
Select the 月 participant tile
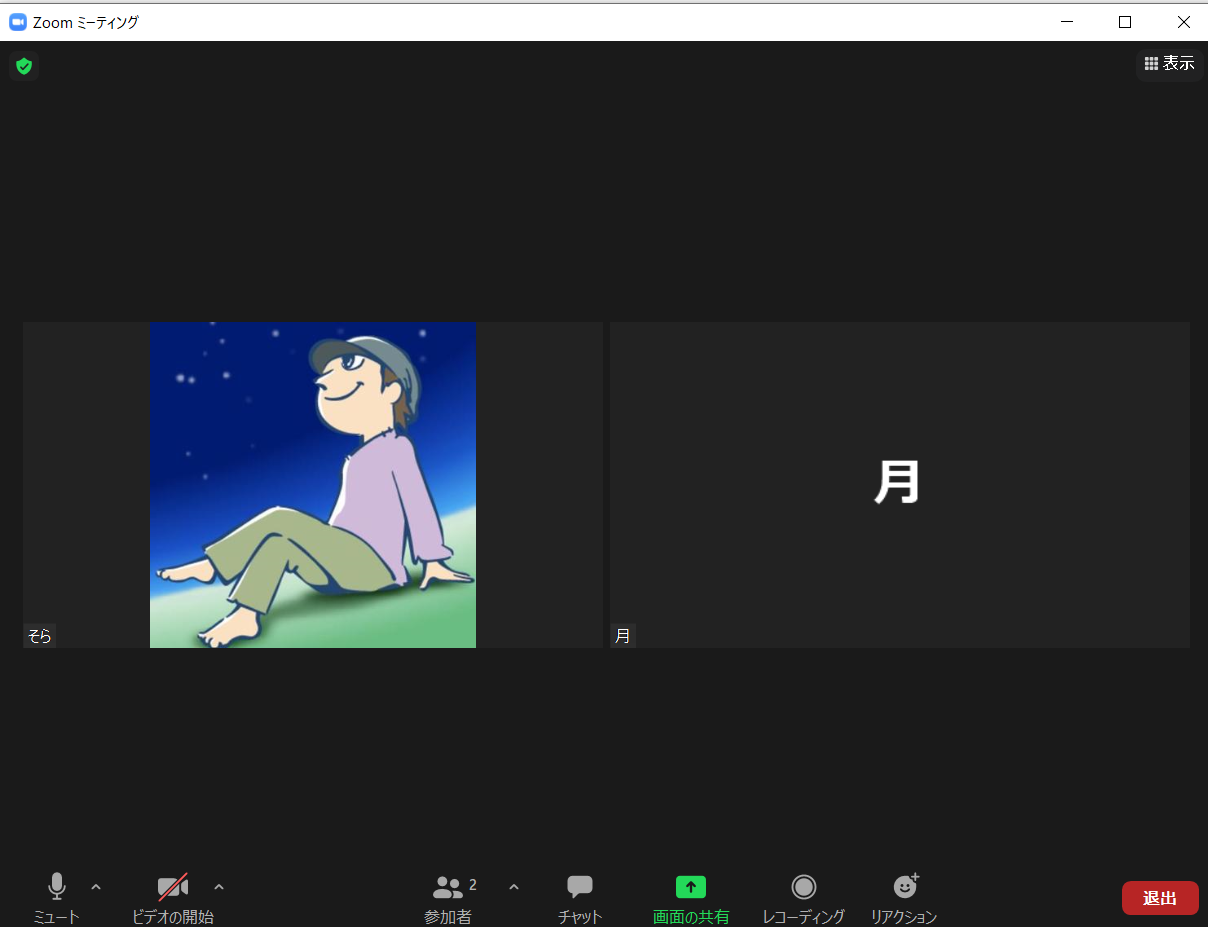[899, 485]
